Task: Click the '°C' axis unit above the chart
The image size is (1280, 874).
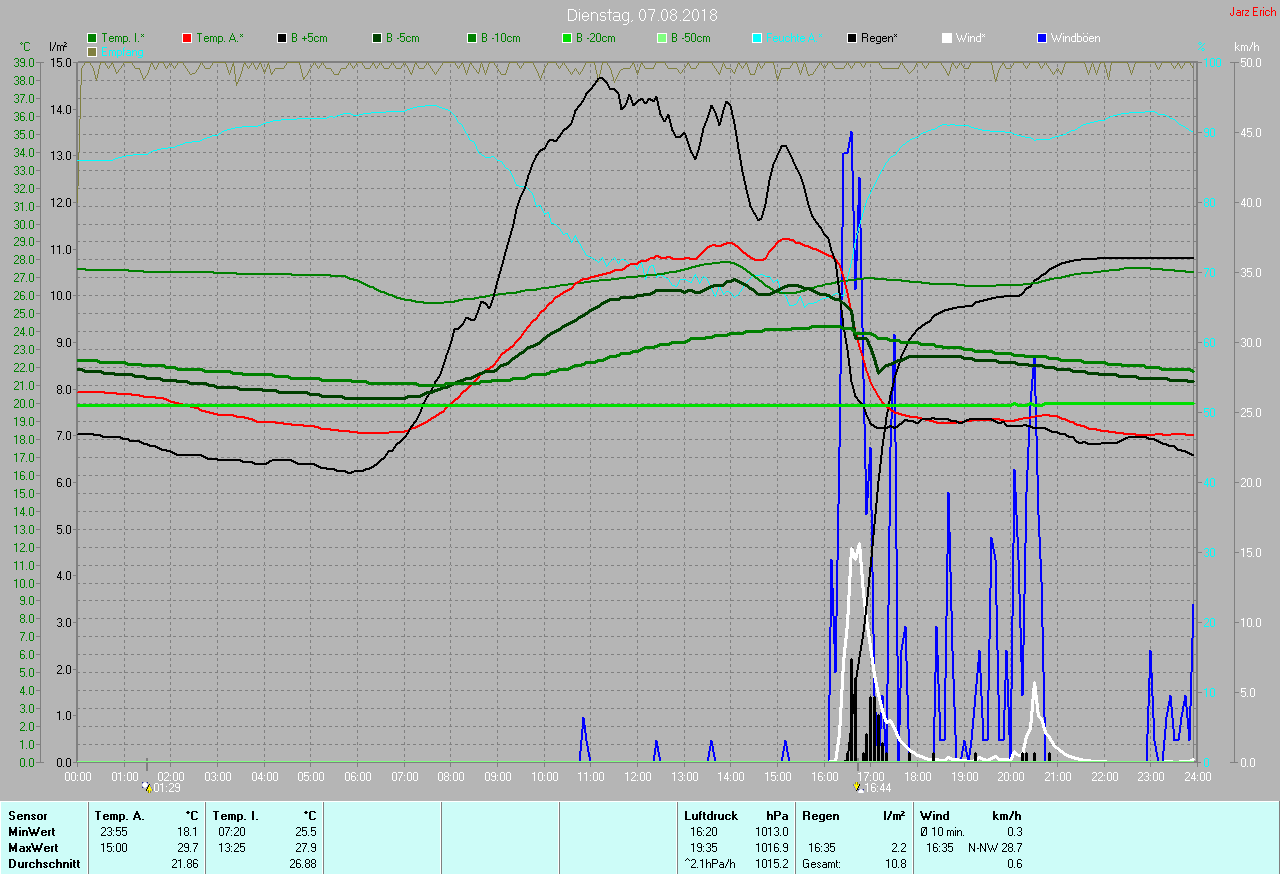Action: (25, 47)
